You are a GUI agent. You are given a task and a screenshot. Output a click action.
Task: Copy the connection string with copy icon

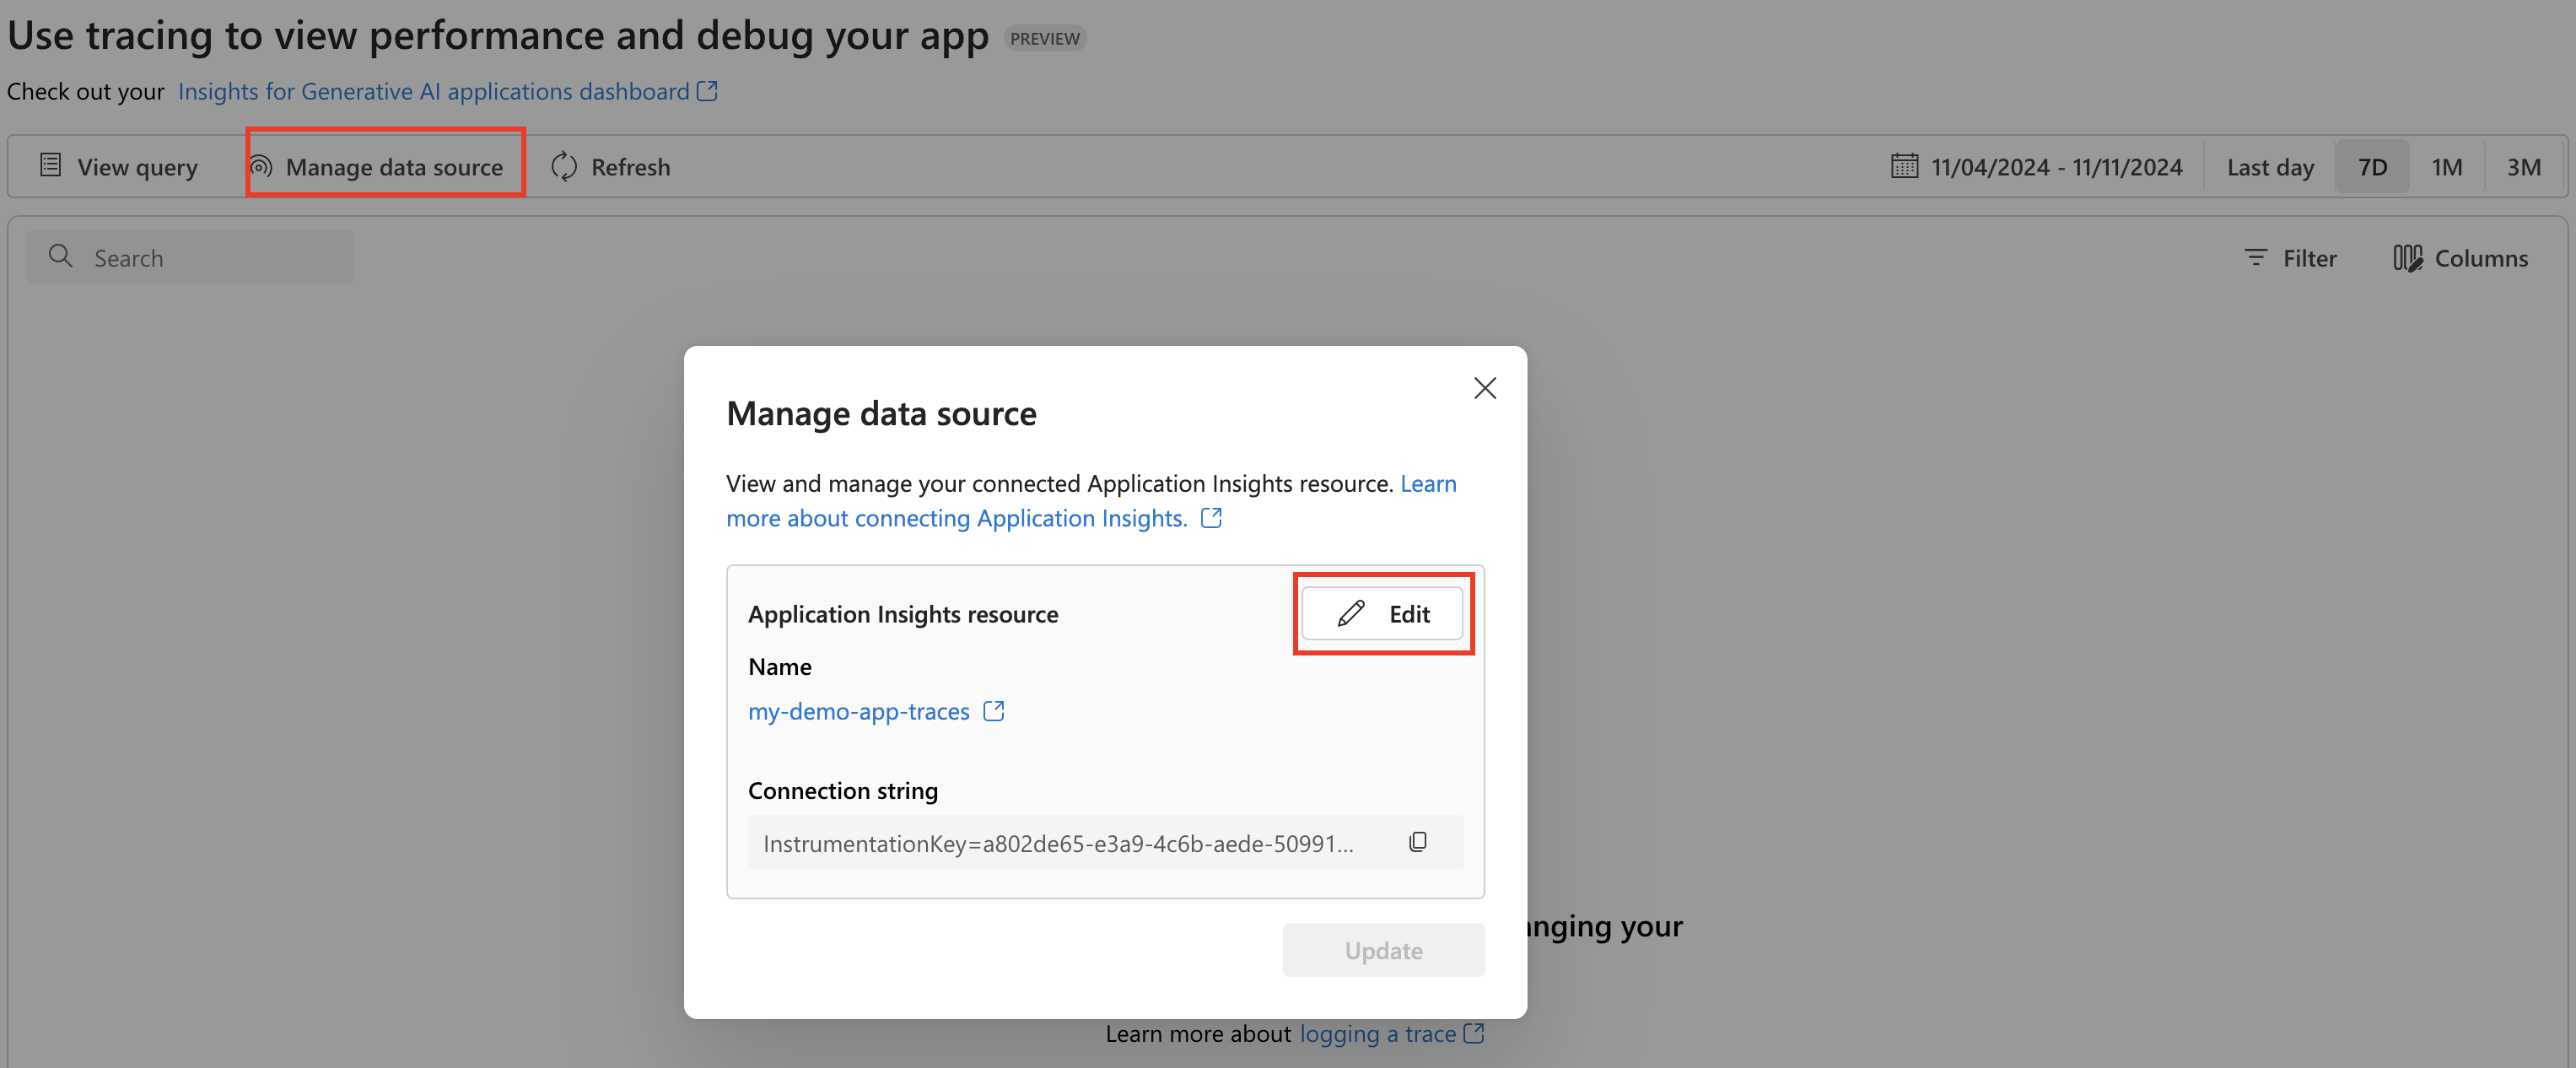pos(1417,842)
